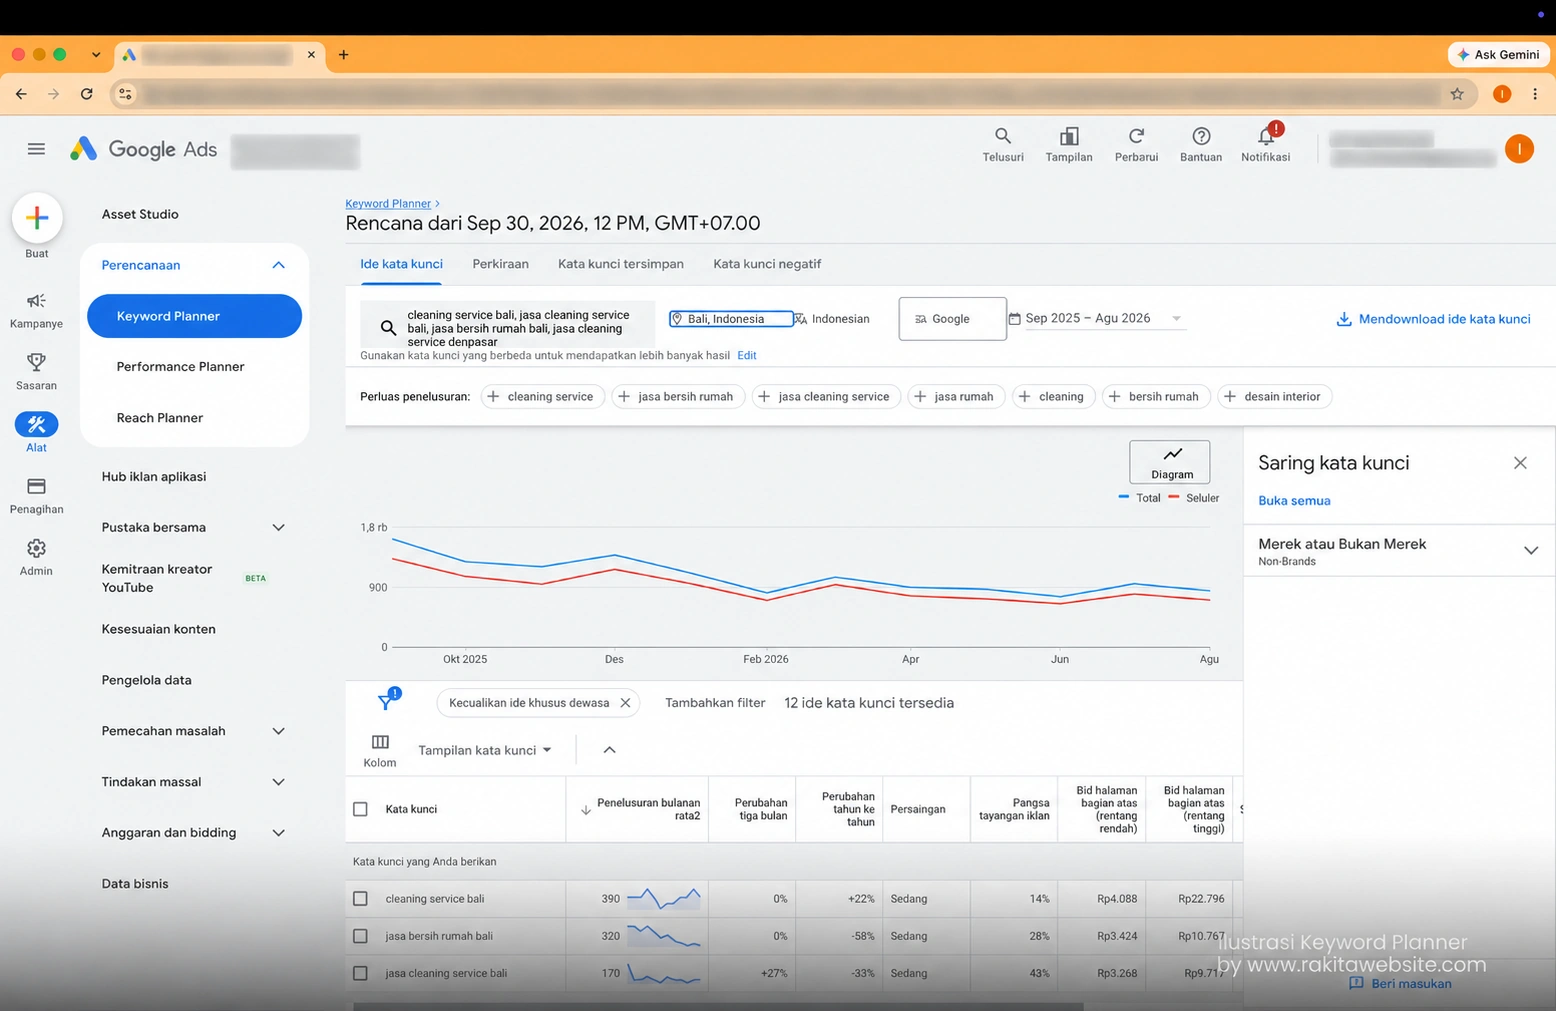1556x1011 pixels.
Task: Collapse the Perencanaan section
Action: click(279, 265)
